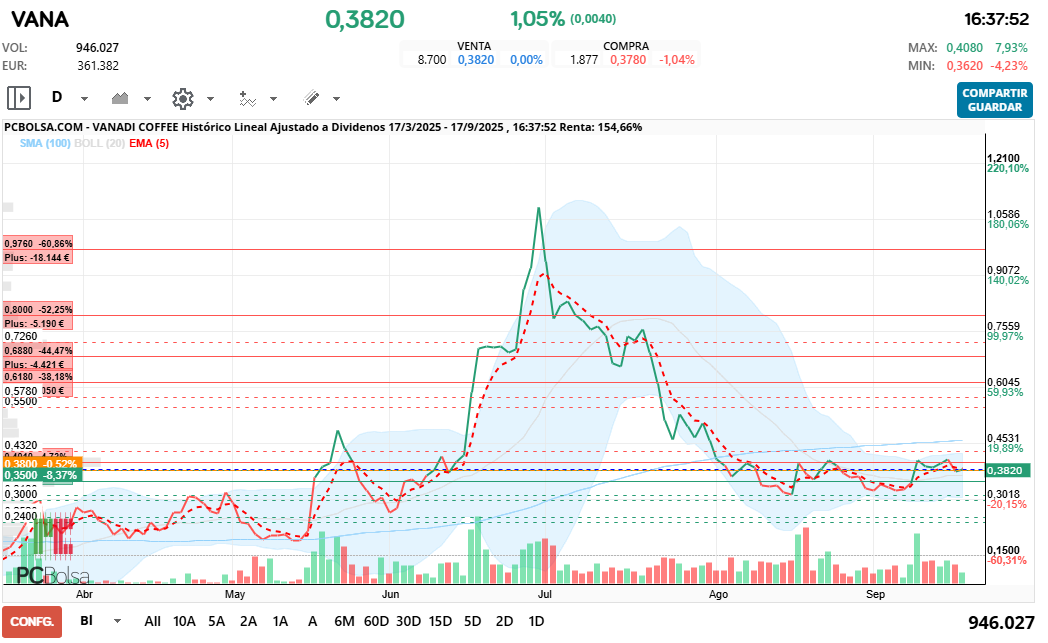Click the 0,5780 dashed level label
1048x643 pixels.
tap(21, 391)
